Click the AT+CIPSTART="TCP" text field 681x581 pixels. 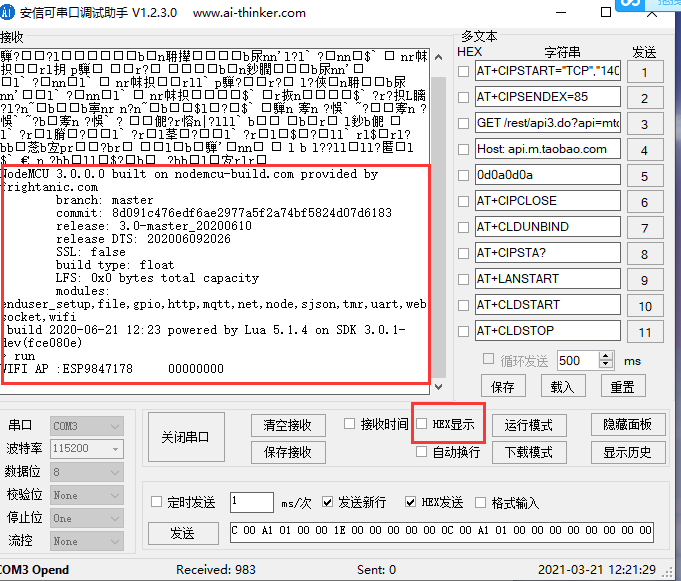548,71
